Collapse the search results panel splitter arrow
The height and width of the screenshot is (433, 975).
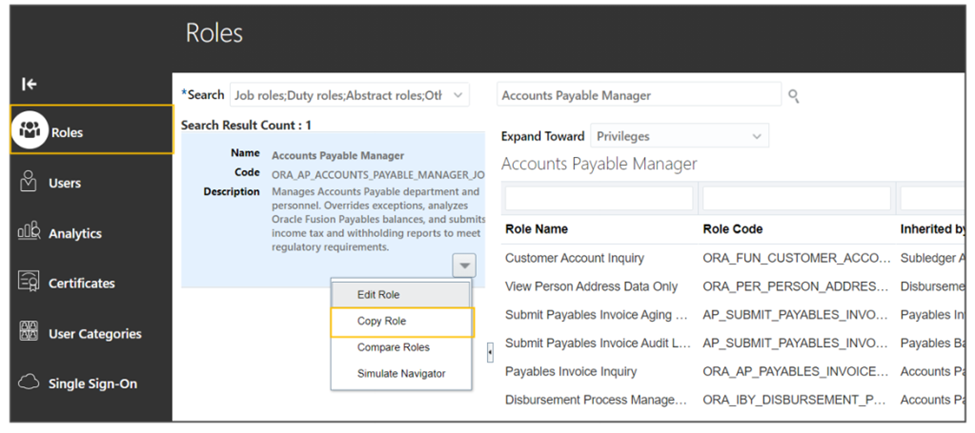tap(490, 353)
